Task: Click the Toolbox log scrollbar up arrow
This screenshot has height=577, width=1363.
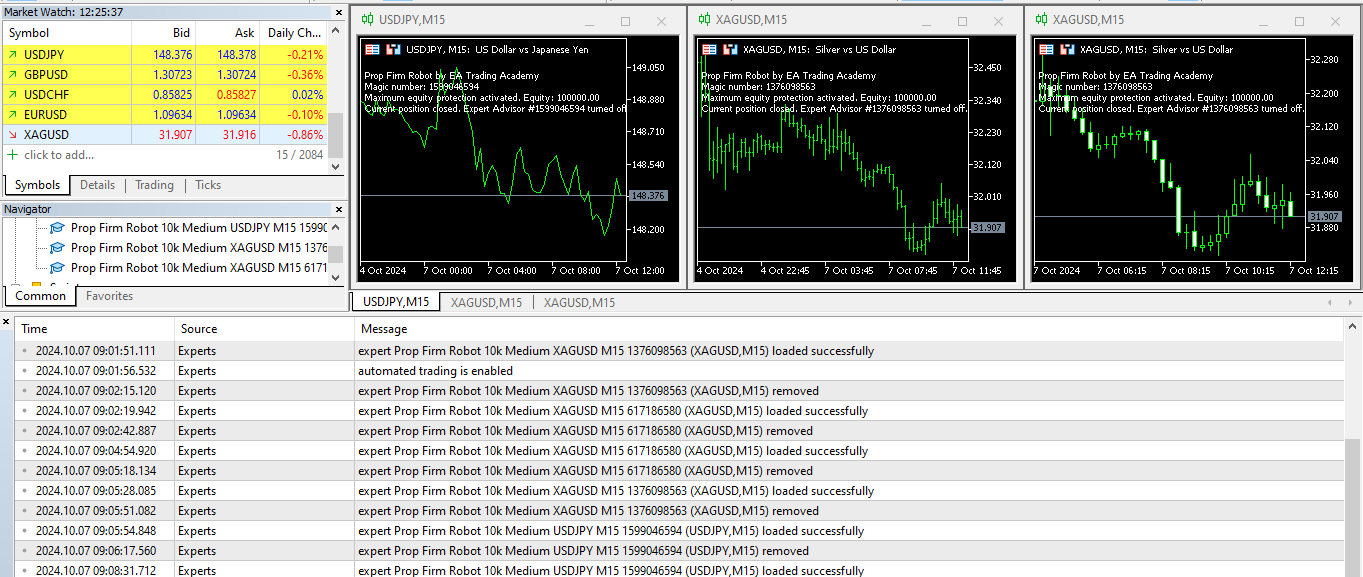Action: 1353,328
